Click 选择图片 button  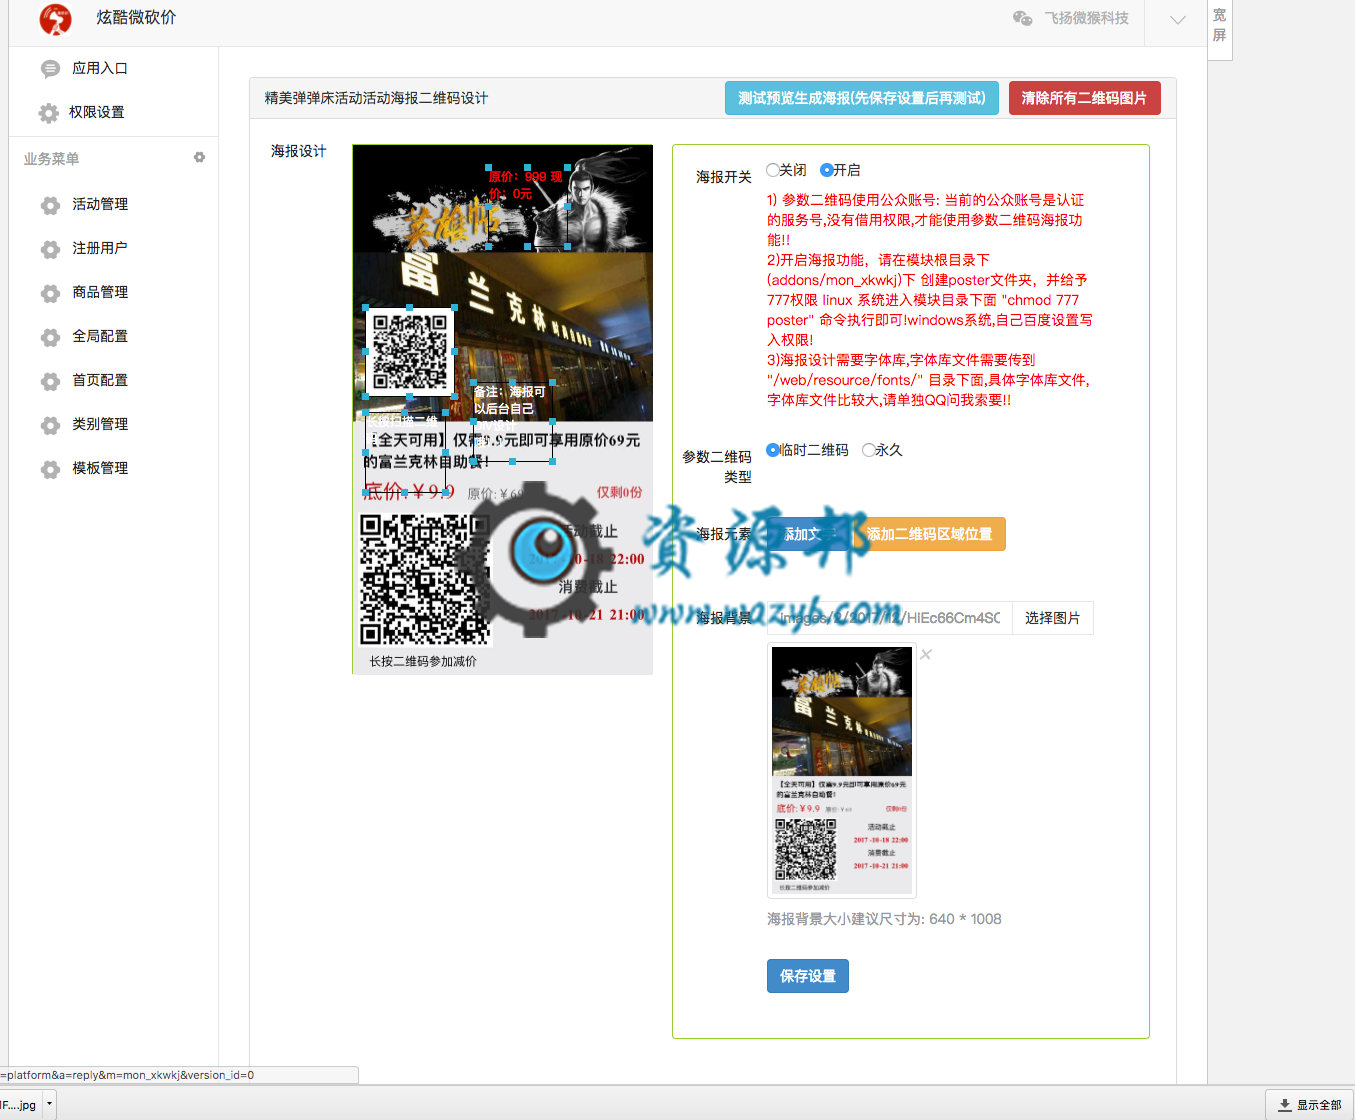click(1053, 618)
